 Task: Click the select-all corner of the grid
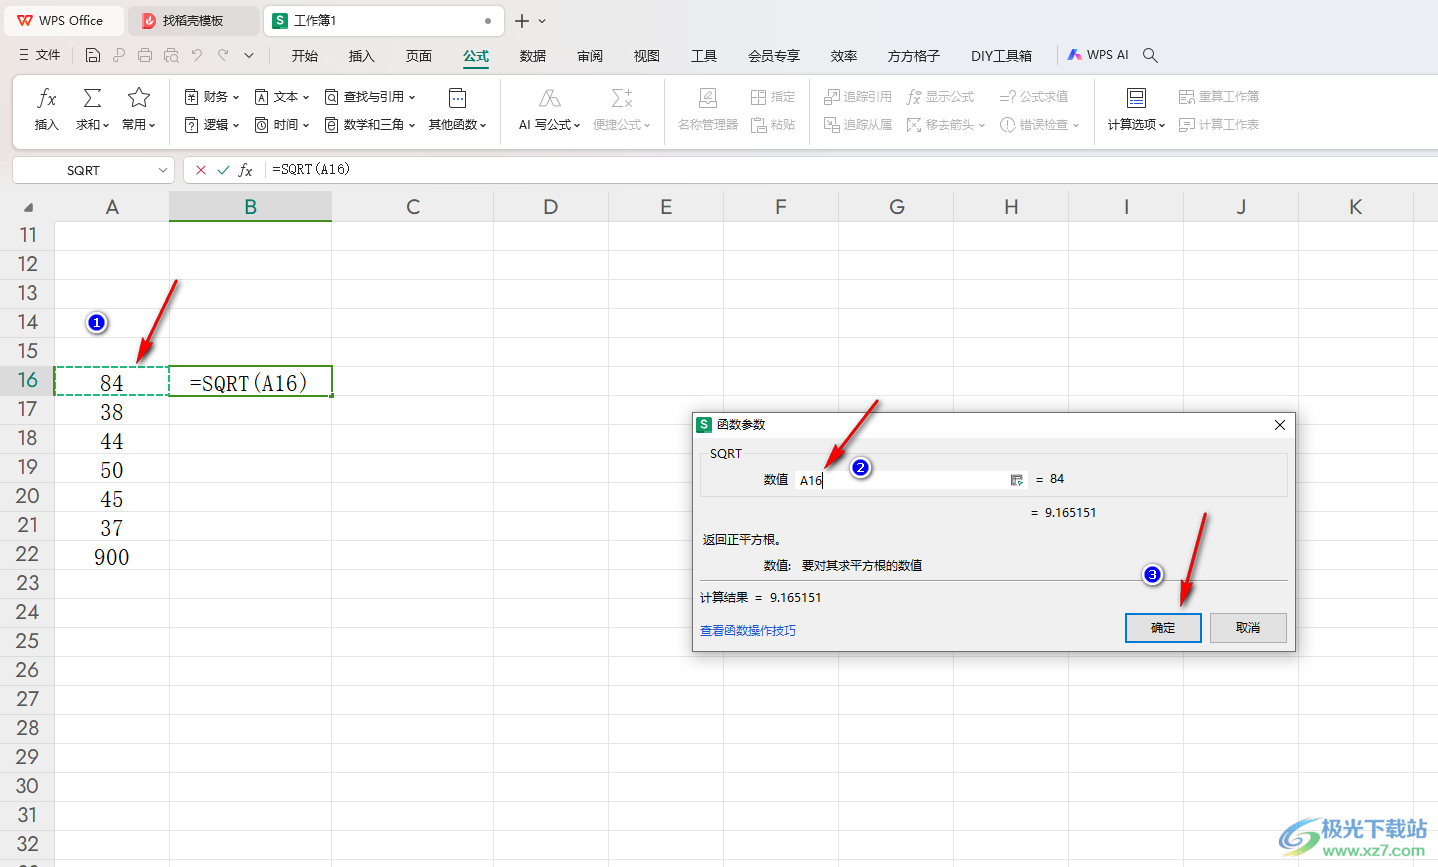(28, 207)
